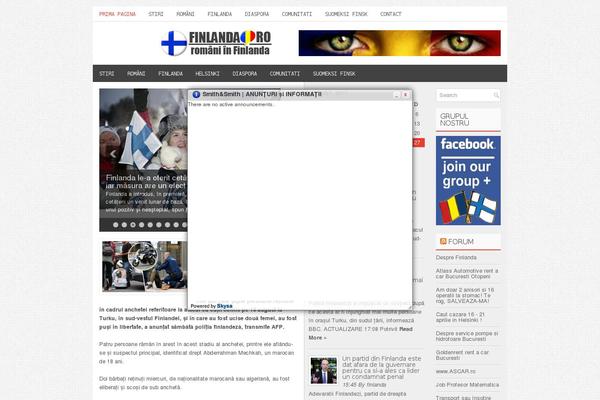The image size is (600, 400).
Task: Click the search magnifier icon
Action: click(x=495, y=96)
